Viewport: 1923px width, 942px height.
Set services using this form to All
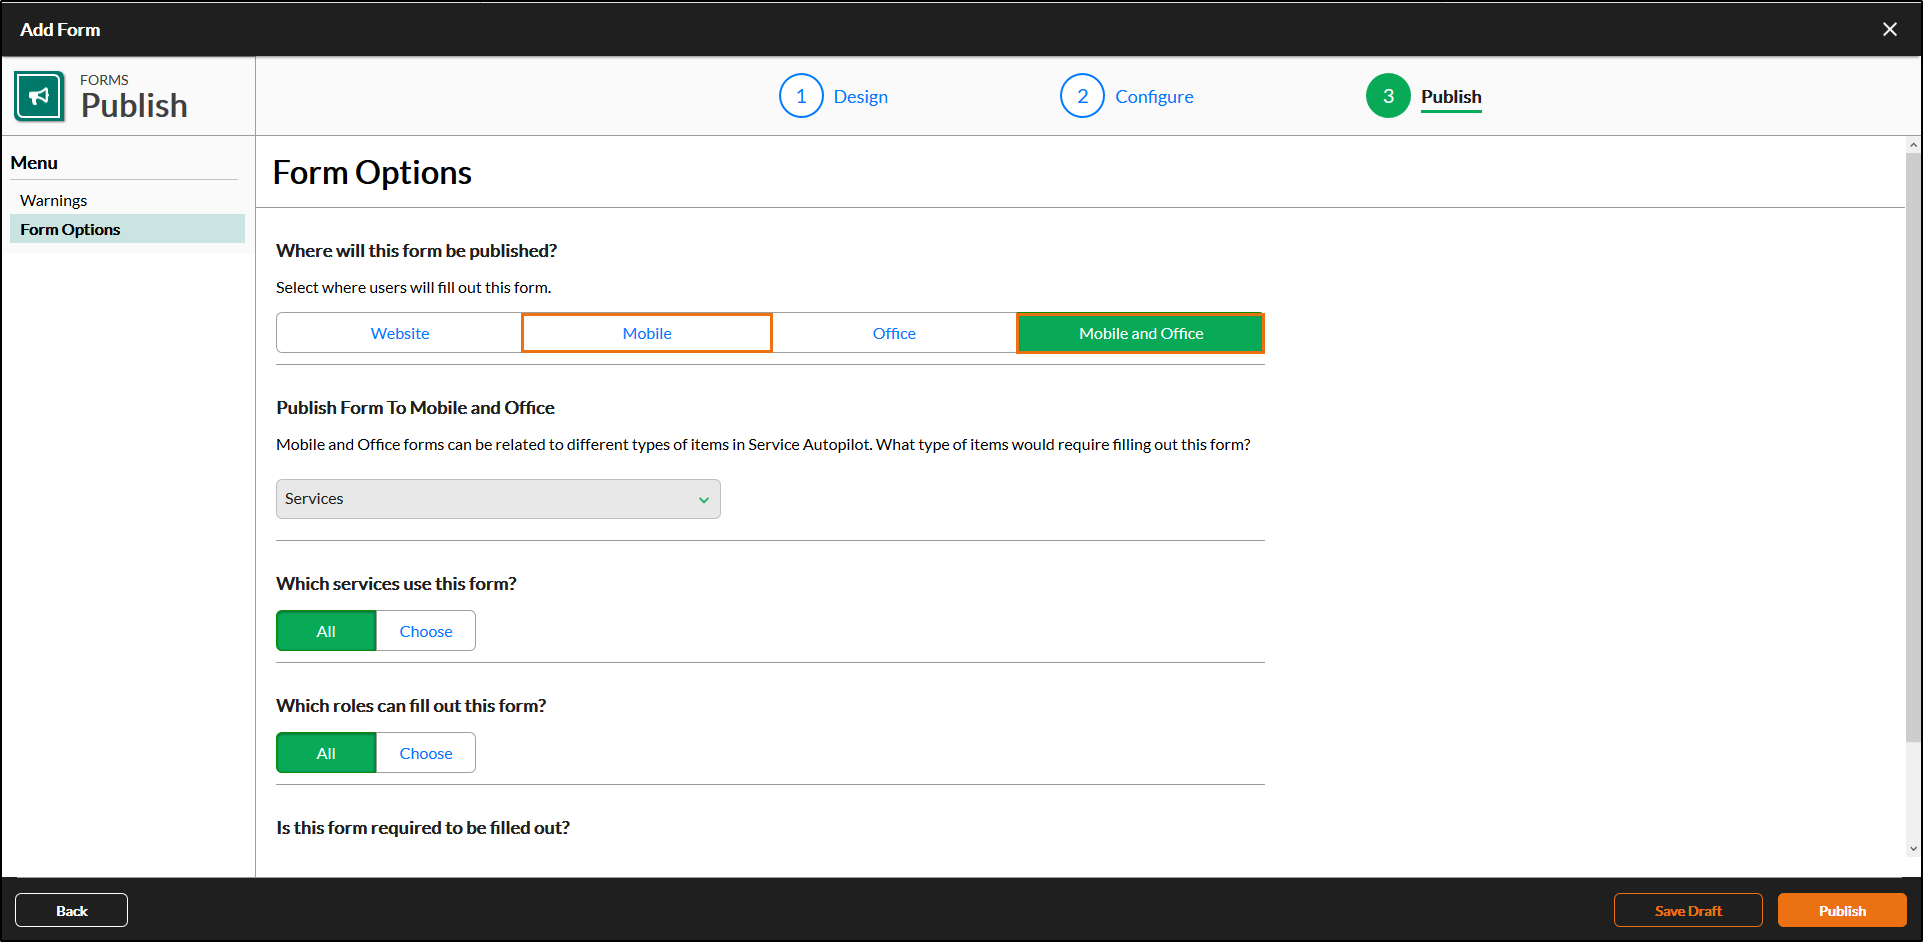click(326, 631)
